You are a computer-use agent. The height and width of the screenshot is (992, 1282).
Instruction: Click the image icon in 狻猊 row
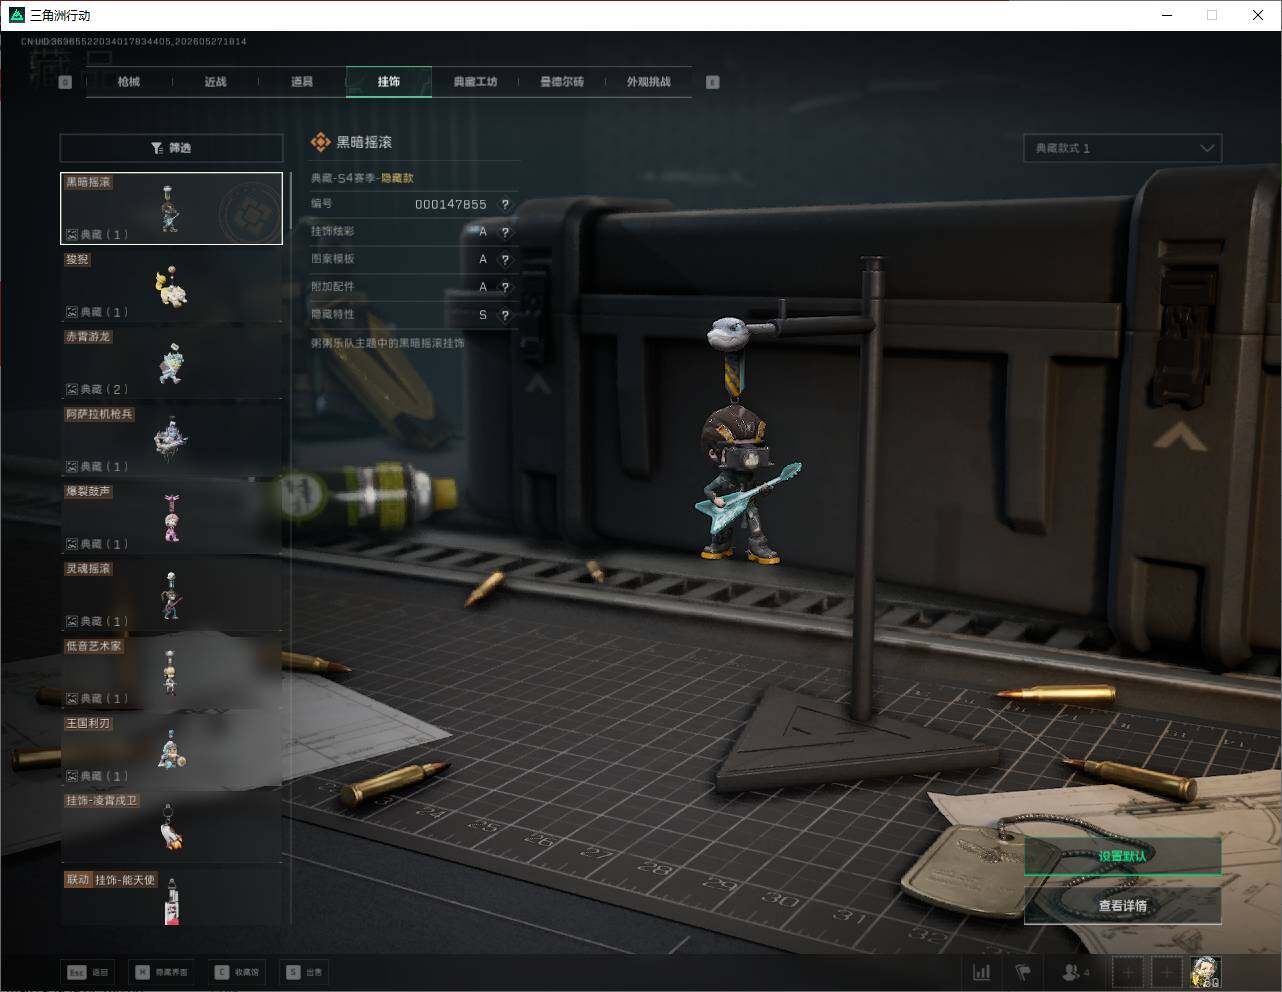[72, 312]
